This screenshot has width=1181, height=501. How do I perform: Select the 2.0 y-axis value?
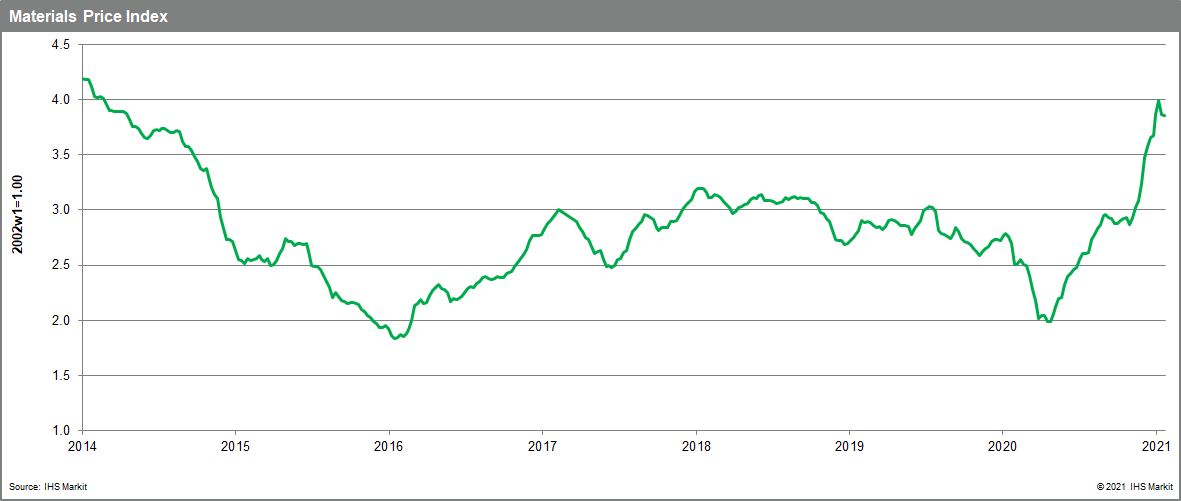click(58, 320)
